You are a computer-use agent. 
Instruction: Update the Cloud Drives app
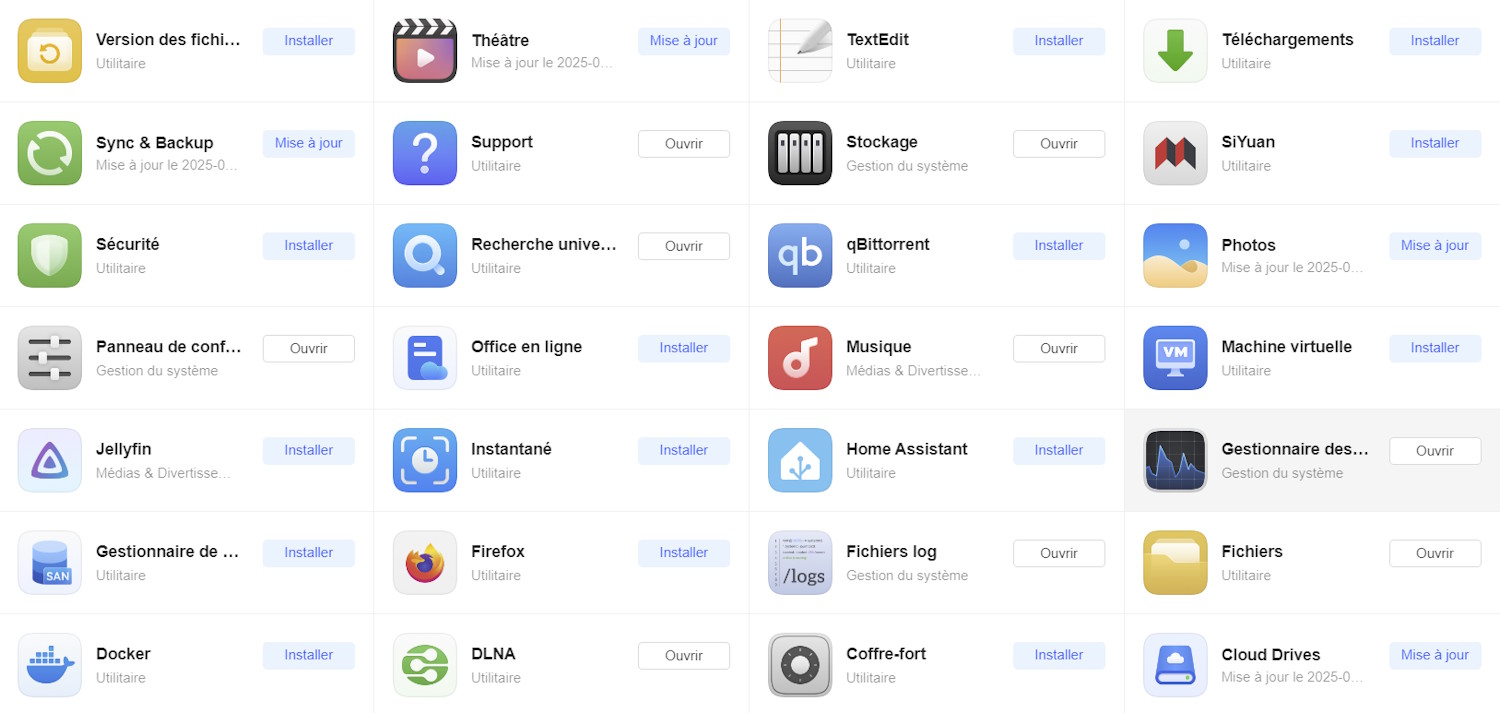pos(1435,655)
